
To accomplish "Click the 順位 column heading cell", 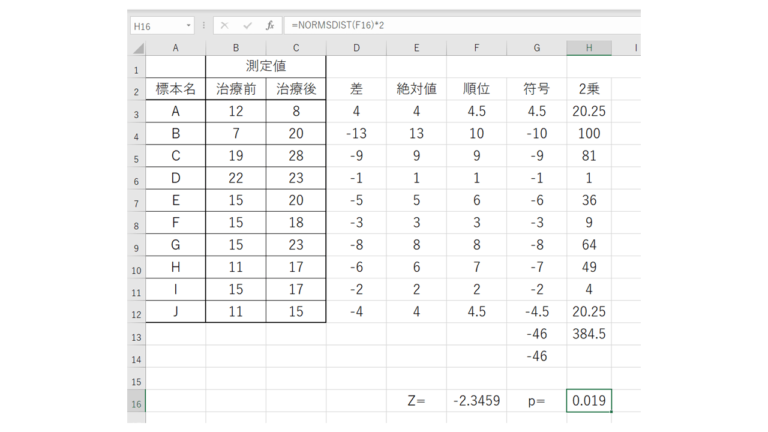I will (x=476, y=89).
